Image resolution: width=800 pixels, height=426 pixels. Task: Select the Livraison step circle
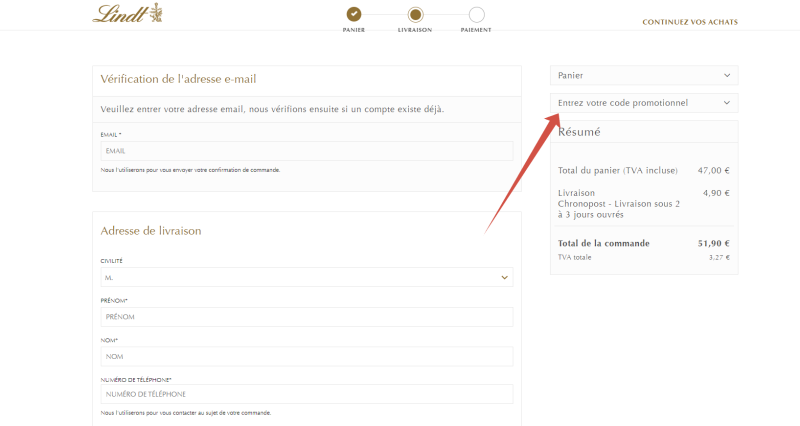415,14
